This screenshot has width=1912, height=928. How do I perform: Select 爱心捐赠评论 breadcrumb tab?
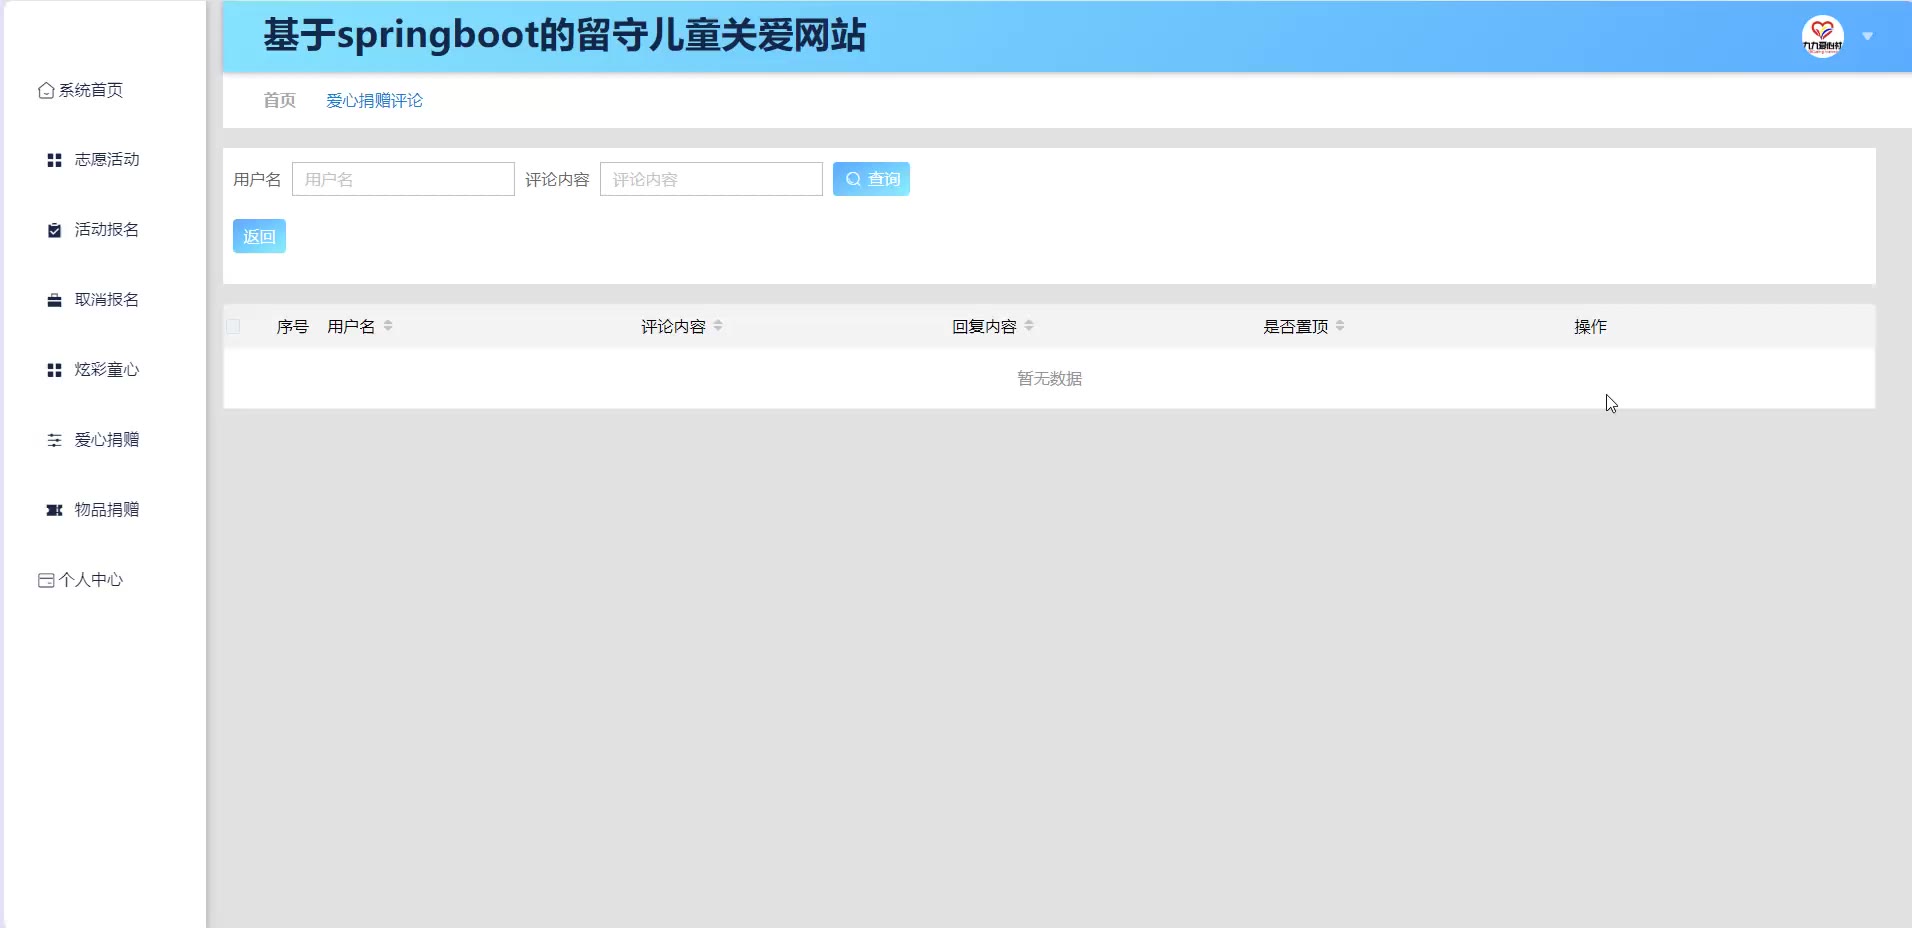[x=374, y=100]
